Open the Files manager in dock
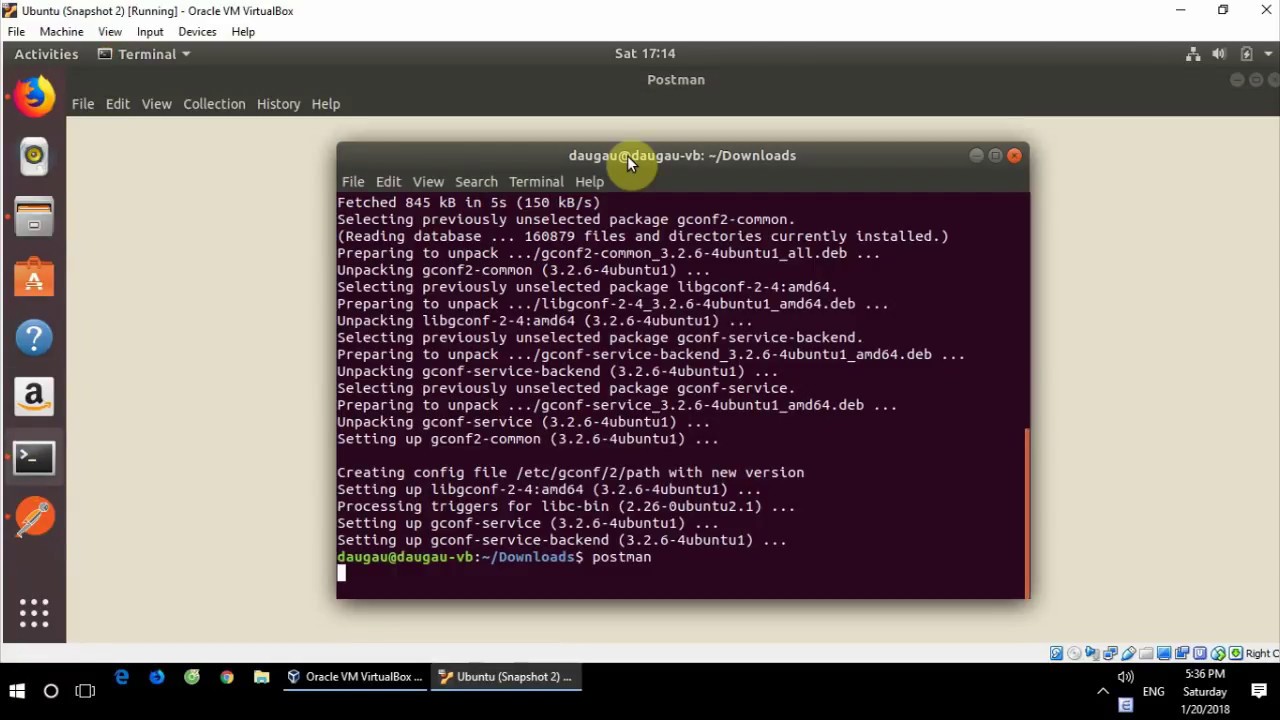This screenshot has height=720, width=1280. (x=34, y=217)
